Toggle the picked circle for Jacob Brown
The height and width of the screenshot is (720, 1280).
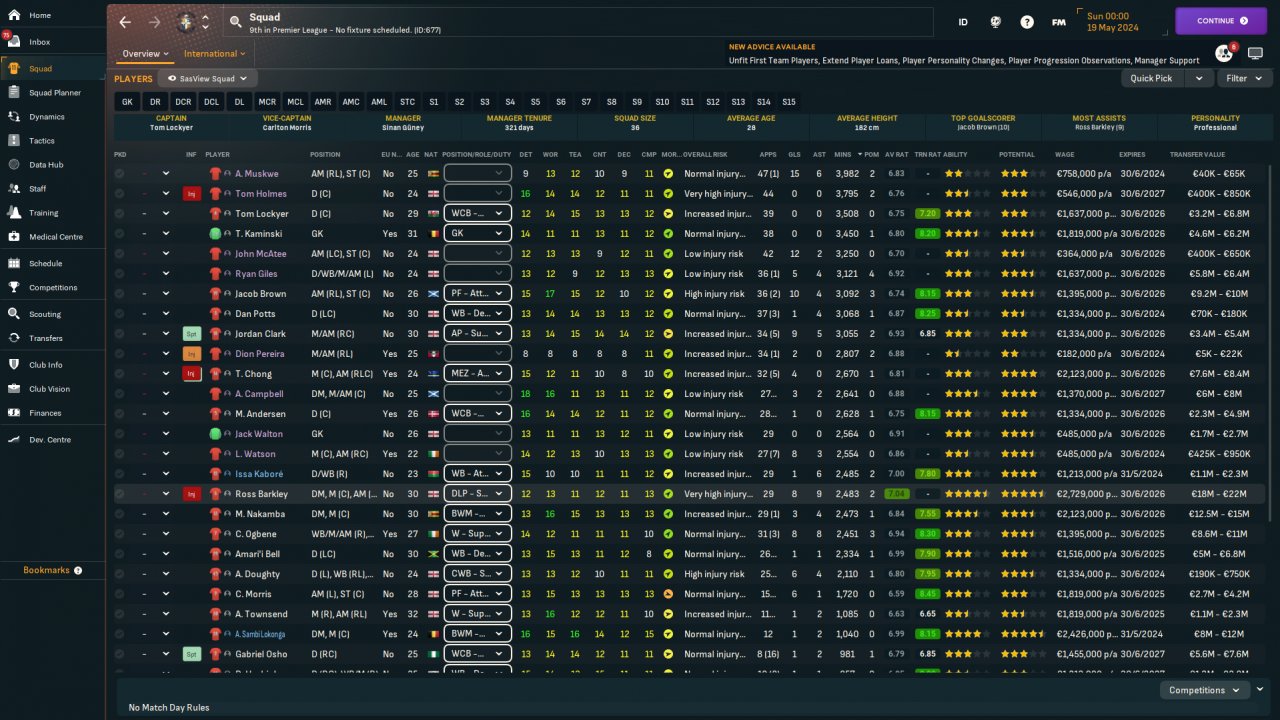tap(120, 294)
